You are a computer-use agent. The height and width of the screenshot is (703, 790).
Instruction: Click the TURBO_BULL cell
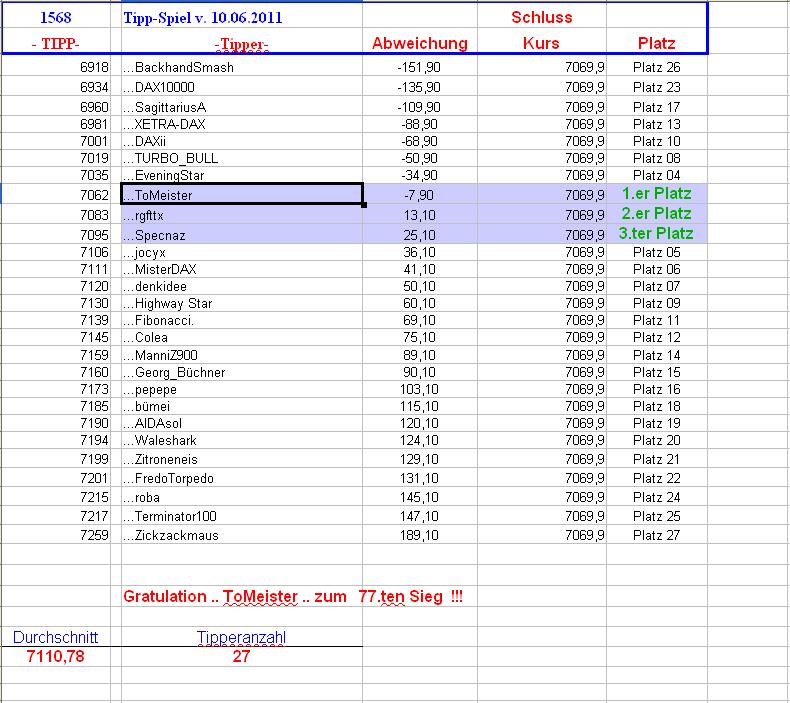(x=242, y=158)
